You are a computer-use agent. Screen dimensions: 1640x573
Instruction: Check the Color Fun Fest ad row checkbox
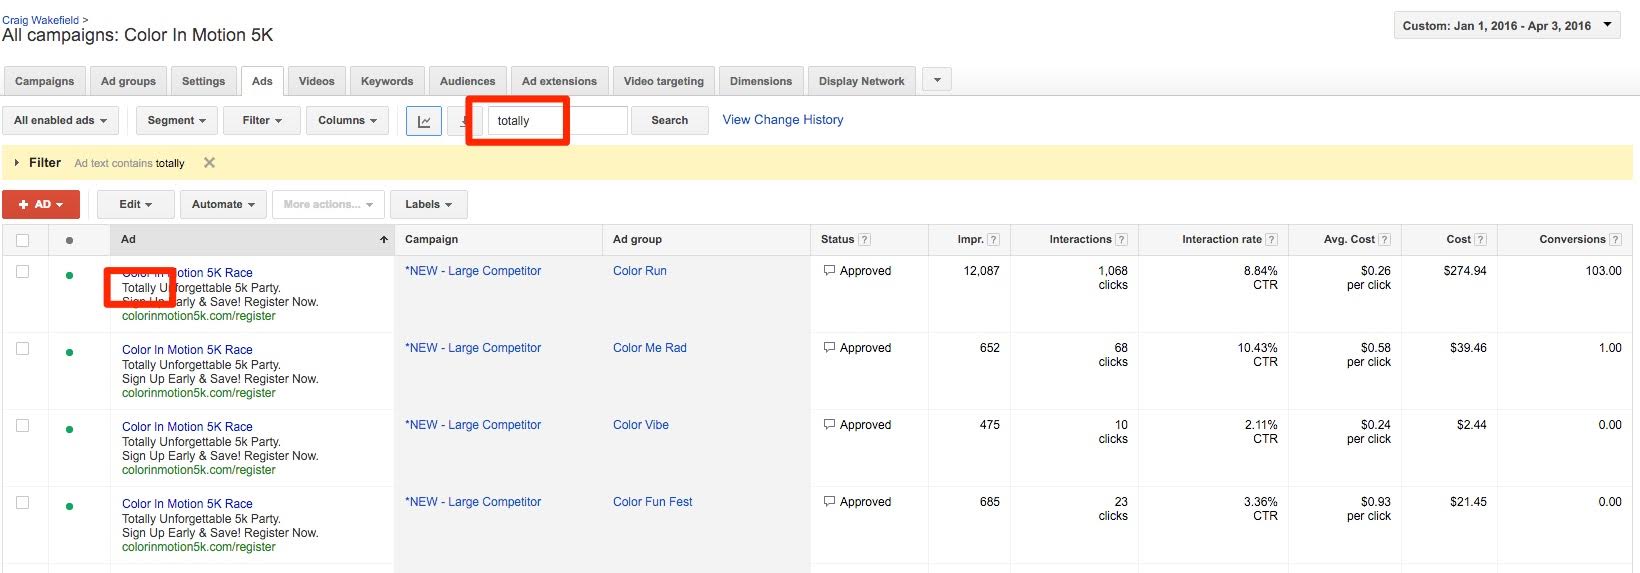(23, 503)
